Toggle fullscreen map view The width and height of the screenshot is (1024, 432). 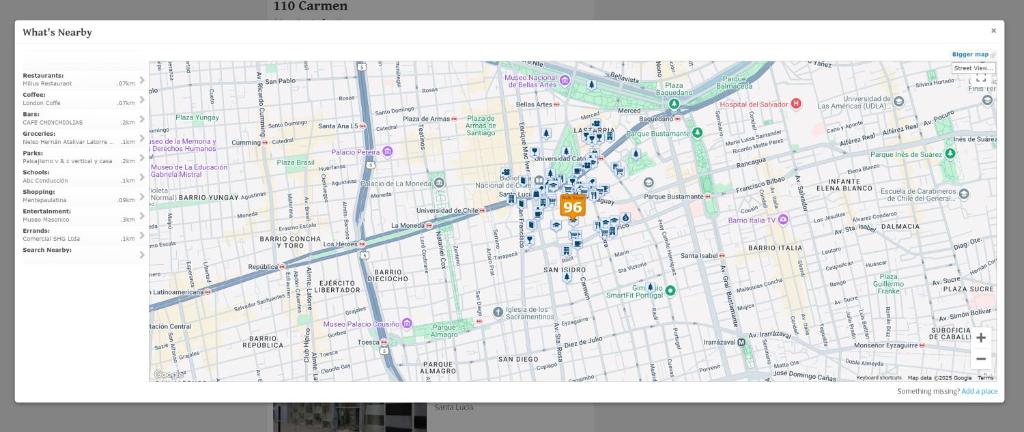[980, 79]
